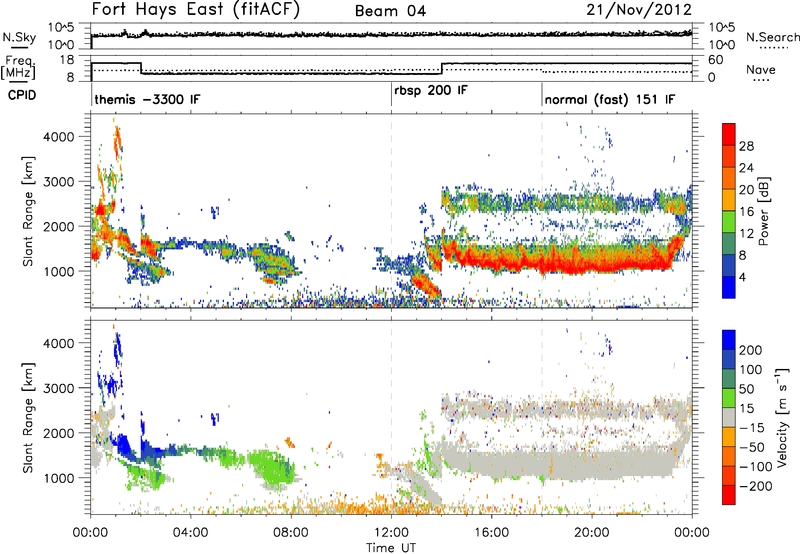
Task: Click the '12:00' time tick label
Action: tap(391, 533)
